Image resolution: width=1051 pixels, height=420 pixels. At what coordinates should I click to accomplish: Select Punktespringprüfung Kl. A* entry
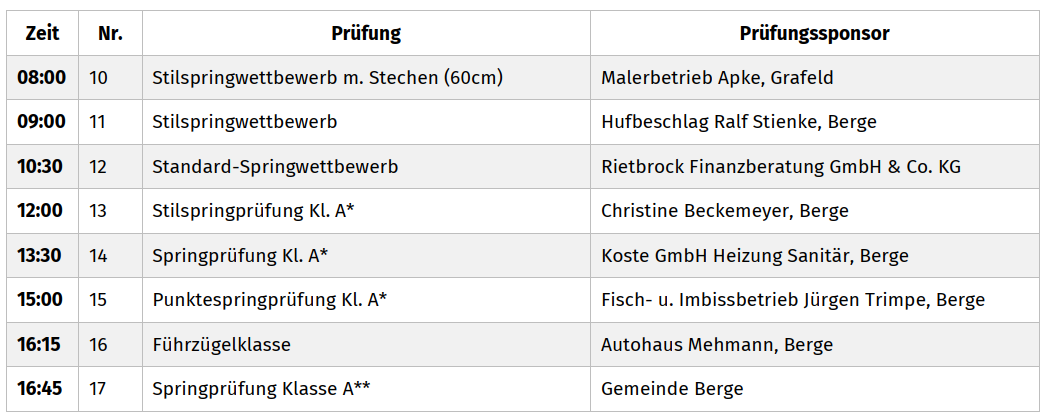click(x=269, y=299)
